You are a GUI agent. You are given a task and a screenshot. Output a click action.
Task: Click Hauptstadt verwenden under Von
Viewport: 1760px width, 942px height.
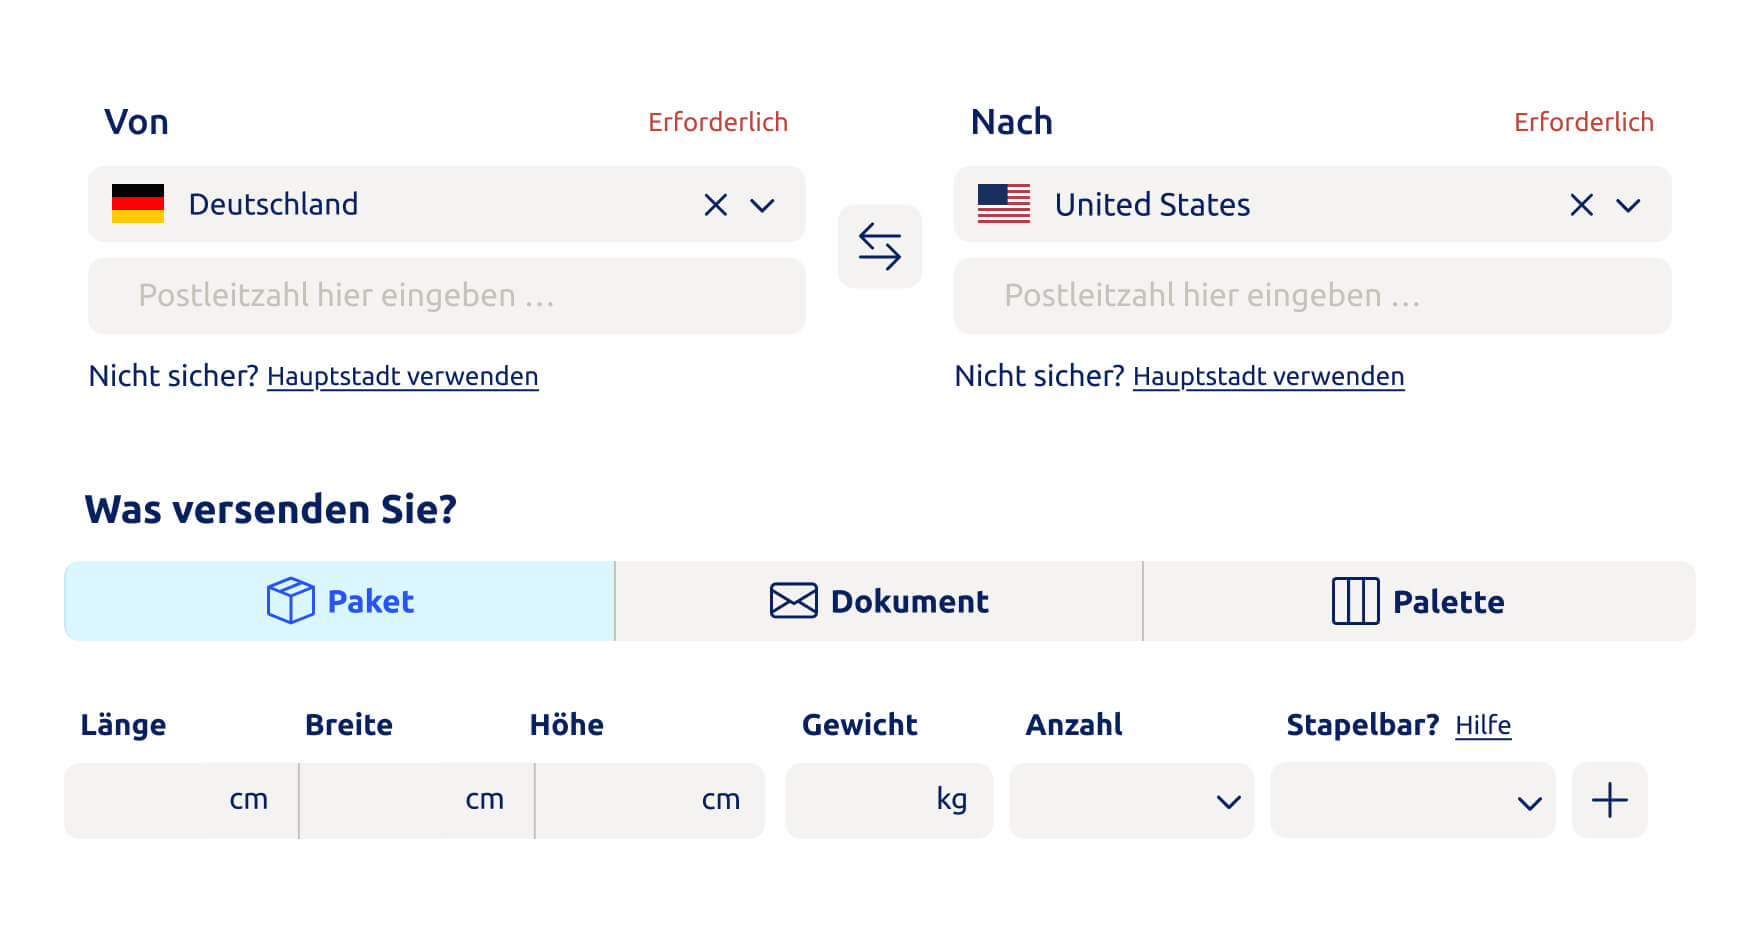[402, 376]
